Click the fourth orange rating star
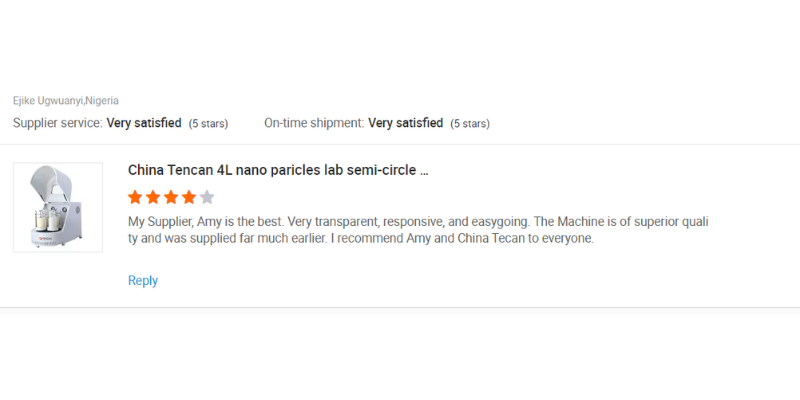The image size is (800, 400). (189, 197)
